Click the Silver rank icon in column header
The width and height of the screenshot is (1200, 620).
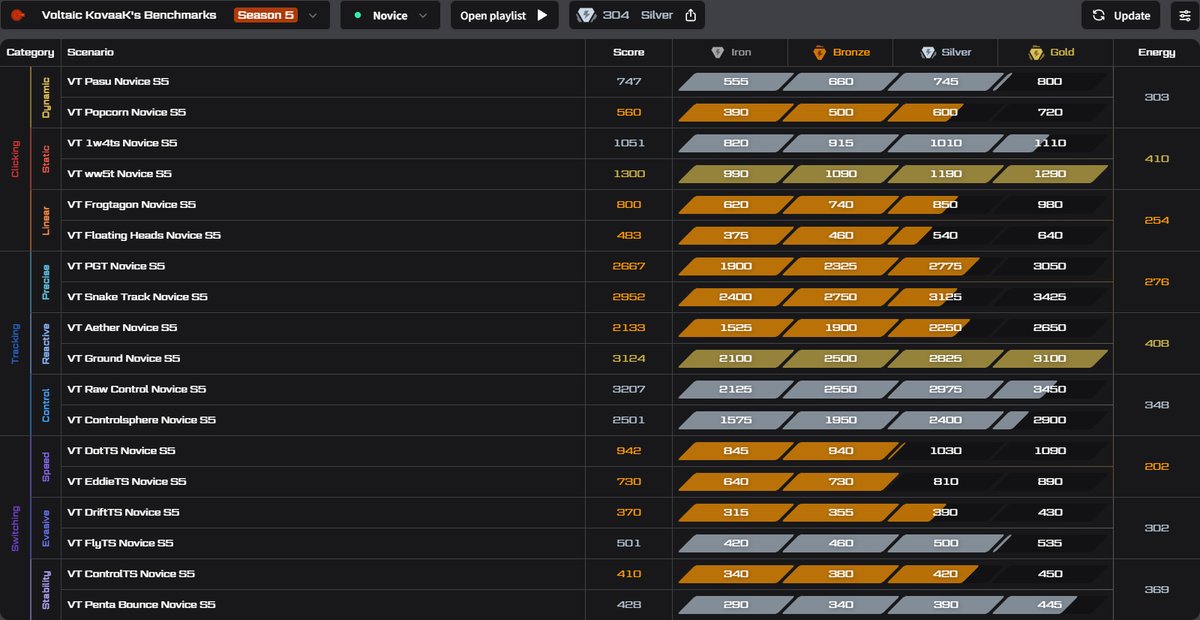(x=928, y=52)
